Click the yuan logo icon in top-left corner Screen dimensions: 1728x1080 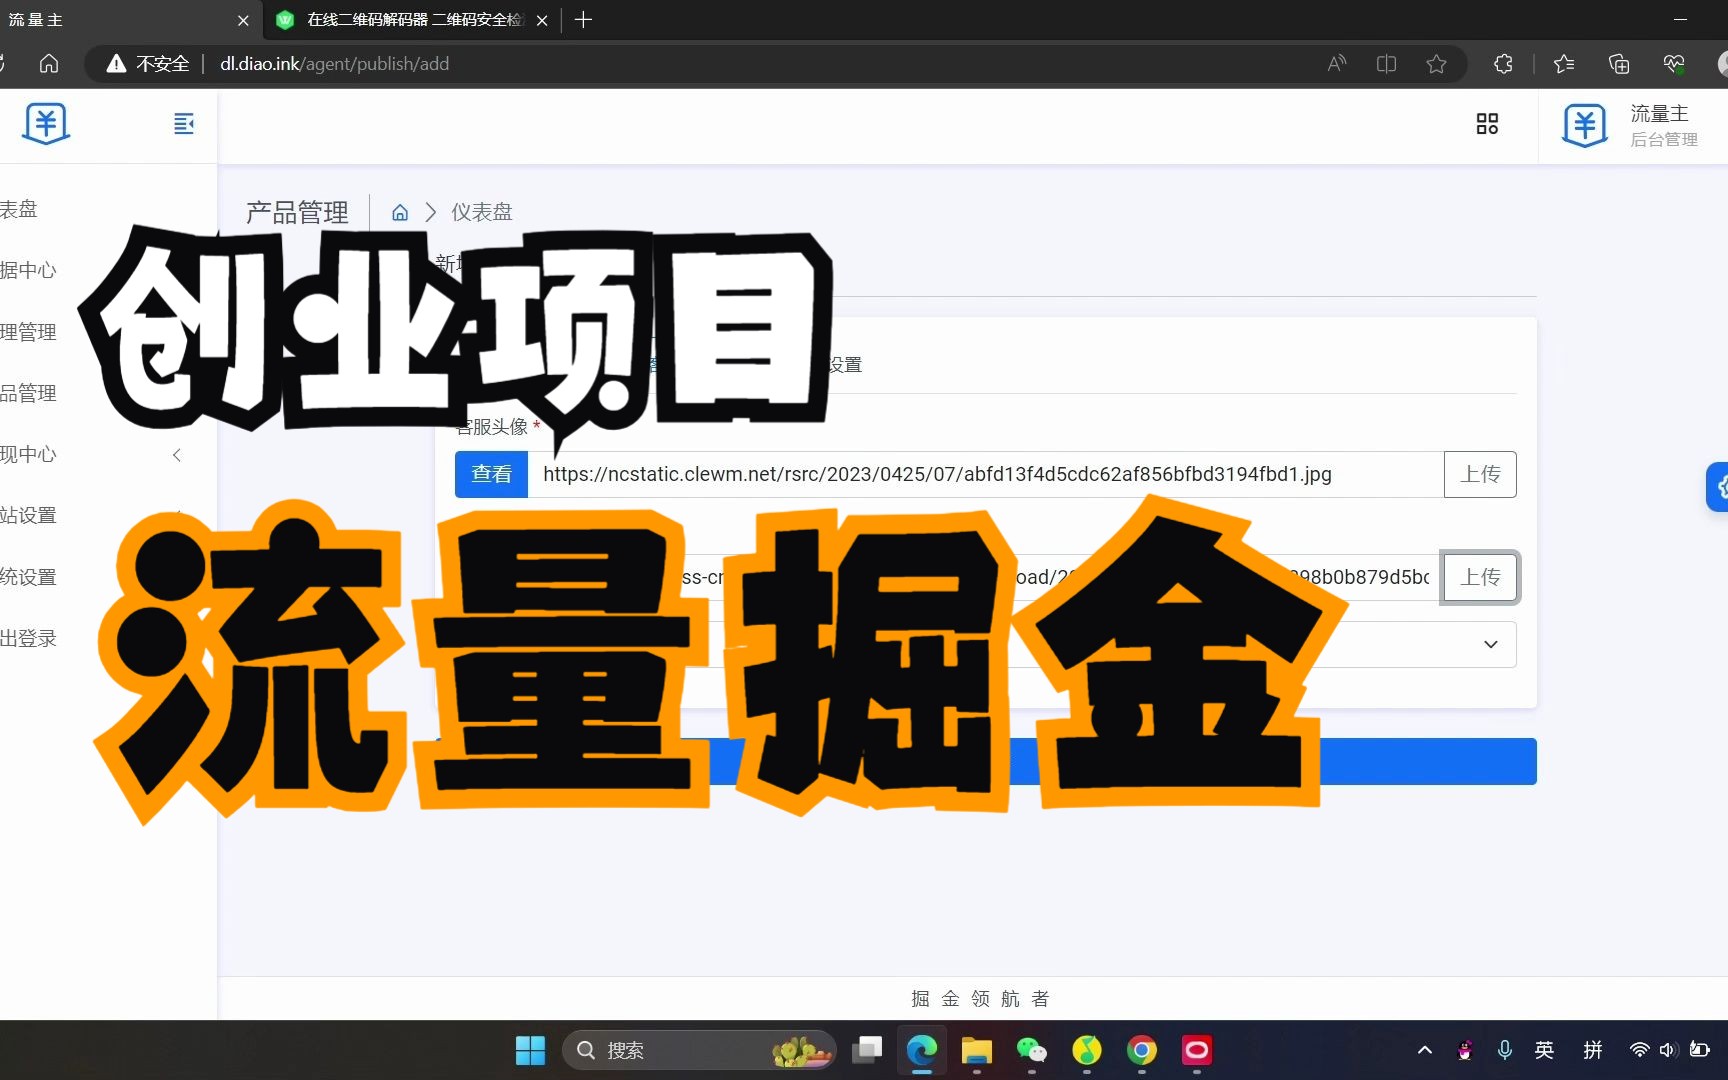[x=45, y=123]
